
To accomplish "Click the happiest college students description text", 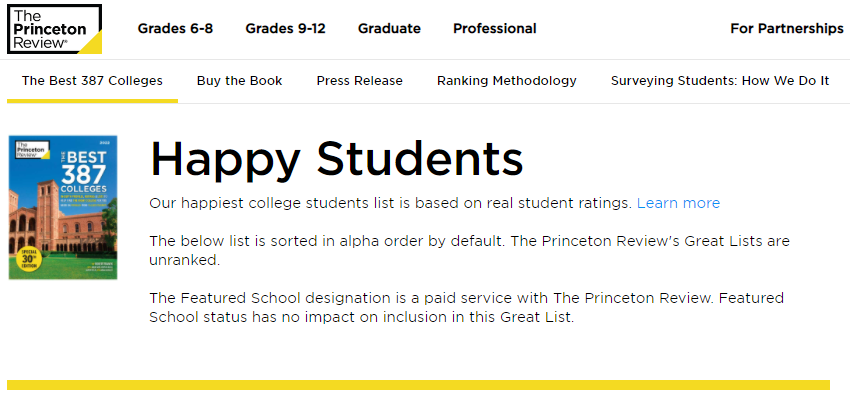I will [391, 203].
